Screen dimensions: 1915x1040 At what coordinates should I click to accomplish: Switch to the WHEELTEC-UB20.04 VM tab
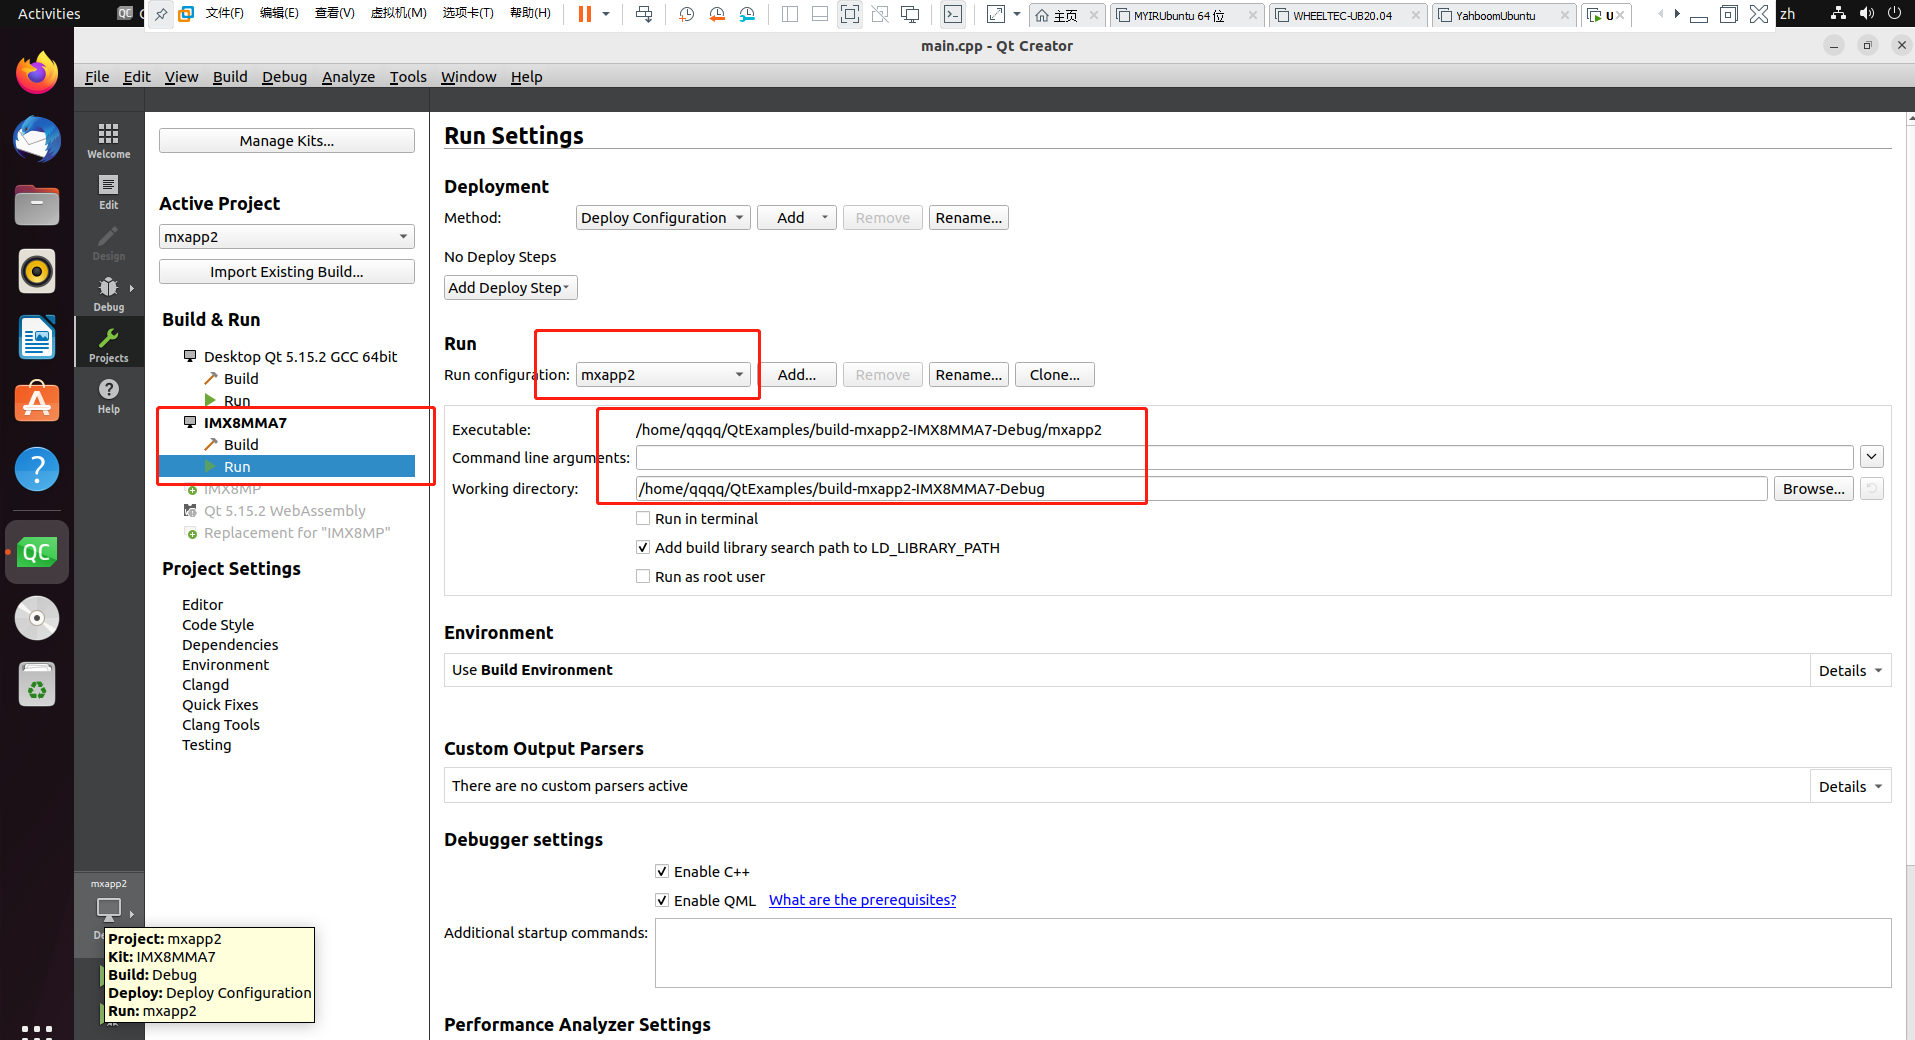1346,15
